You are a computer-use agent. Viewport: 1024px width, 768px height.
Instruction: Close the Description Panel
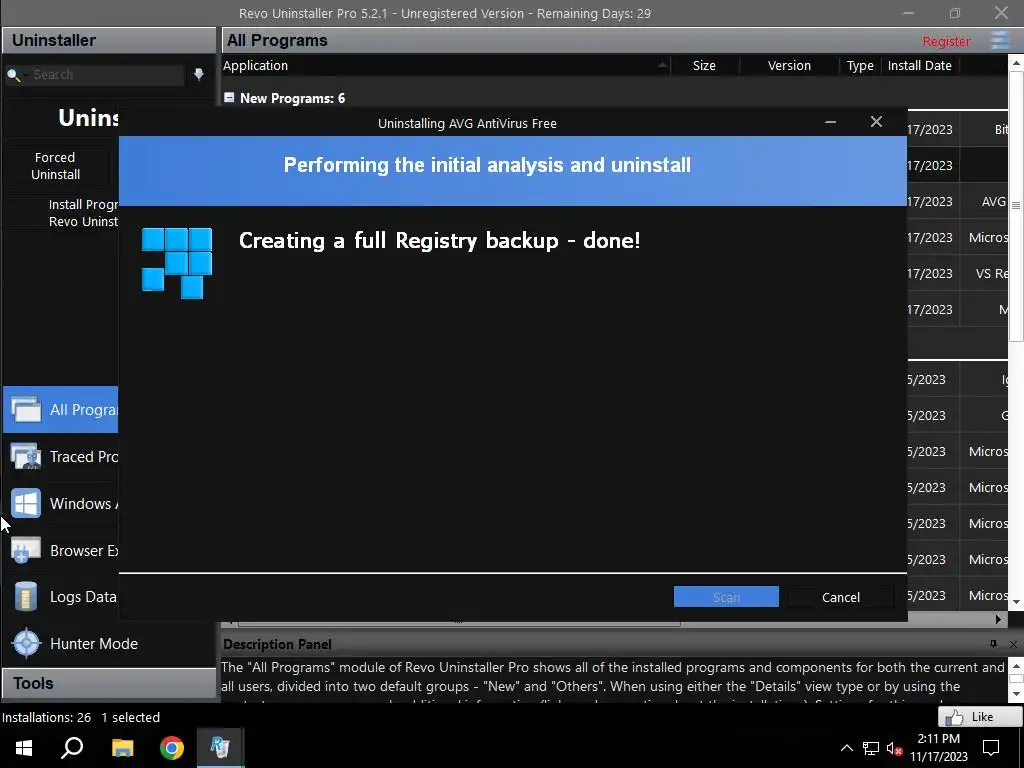pyautogui.click(x=1013, y=644)
